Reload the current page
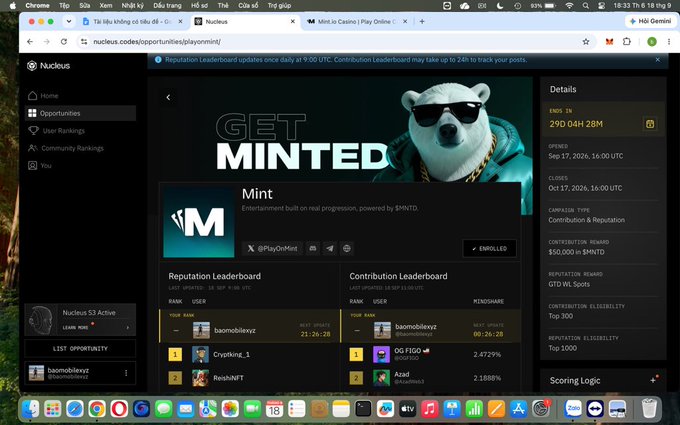 click(x=64, y=42)
